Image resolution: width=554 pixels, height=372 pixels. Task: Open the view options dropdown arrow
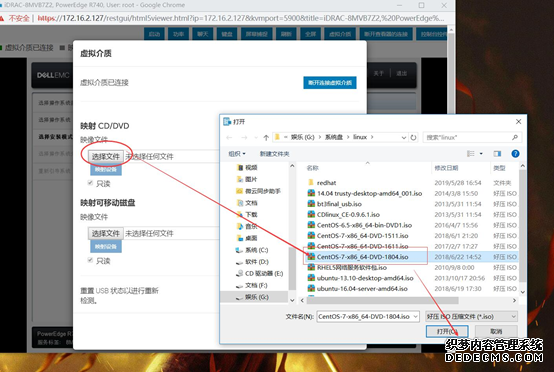(481, 154)
